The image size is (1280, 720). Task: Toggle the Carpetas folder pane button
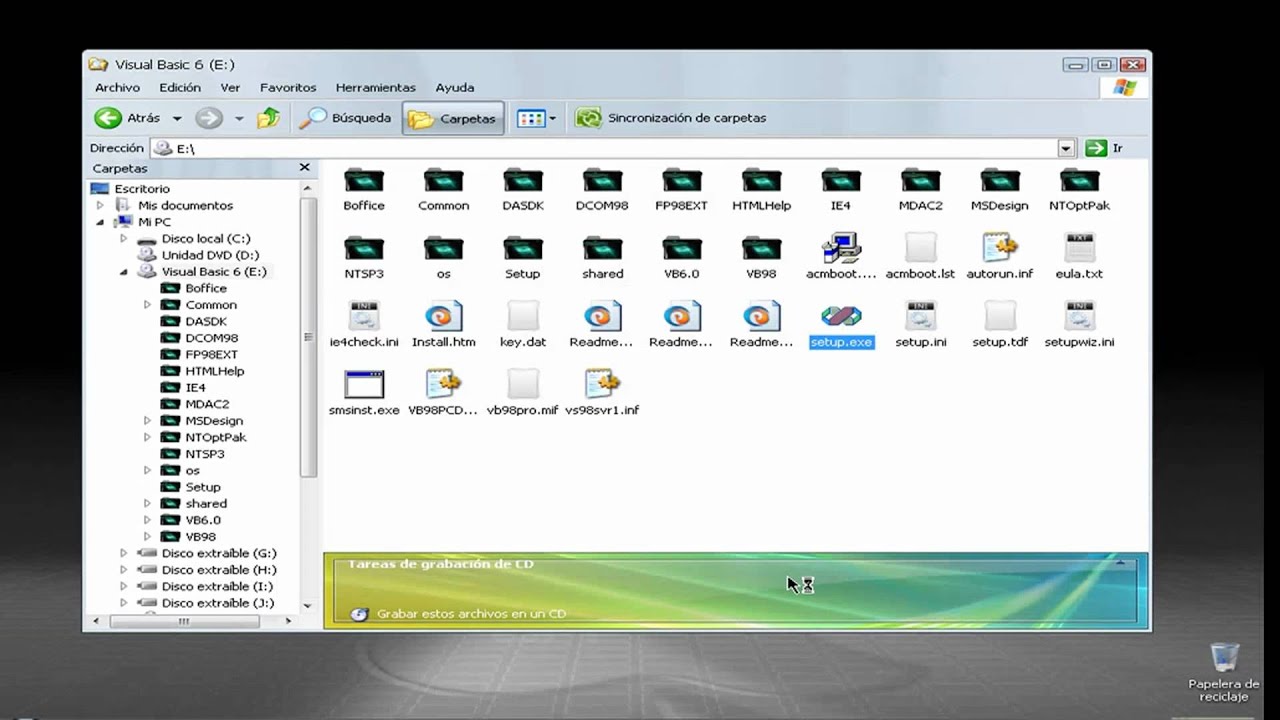[453, 118]
